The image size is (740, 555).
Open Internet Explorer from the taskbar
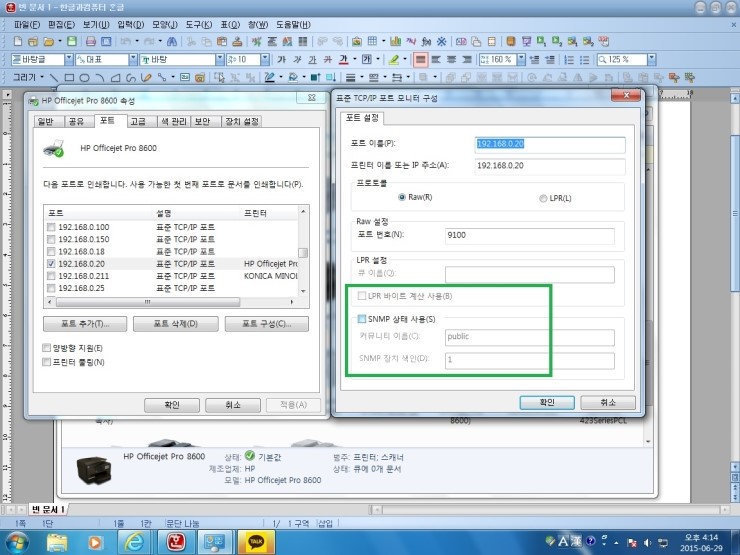132,541
